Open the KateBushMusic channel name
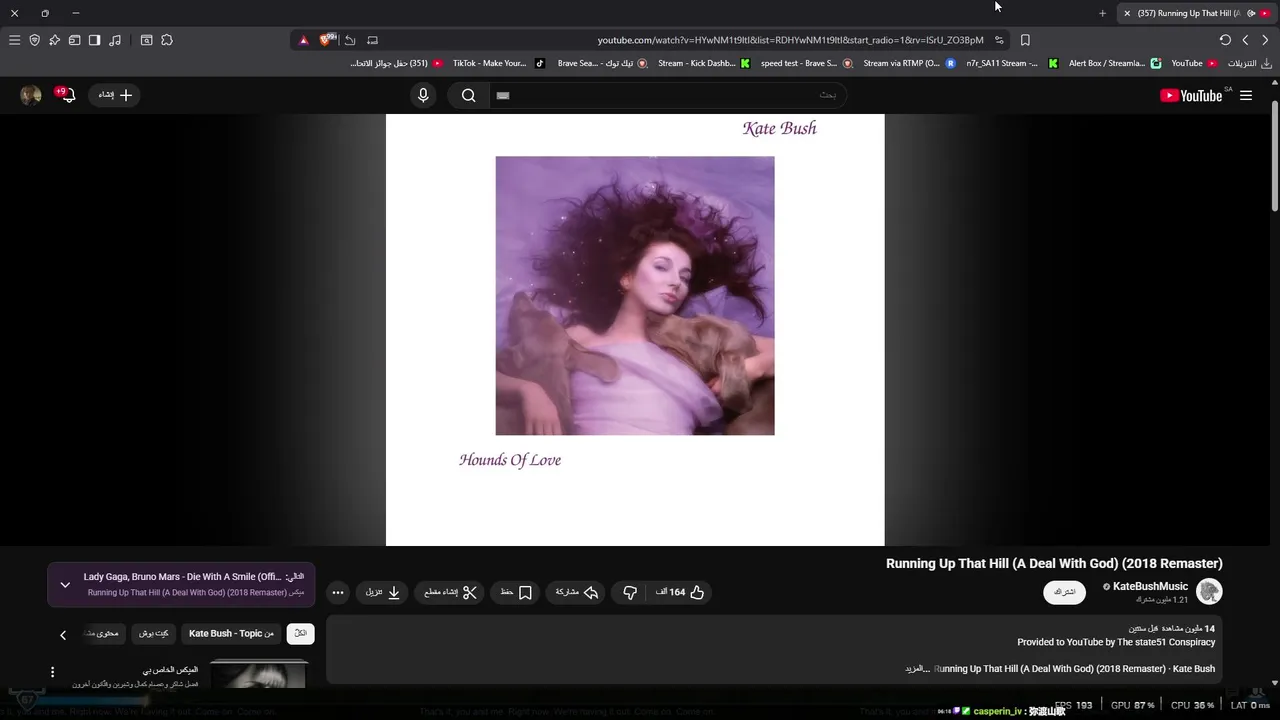The height and width of the screenshot is (720, 1280). tap(1150, 586)
